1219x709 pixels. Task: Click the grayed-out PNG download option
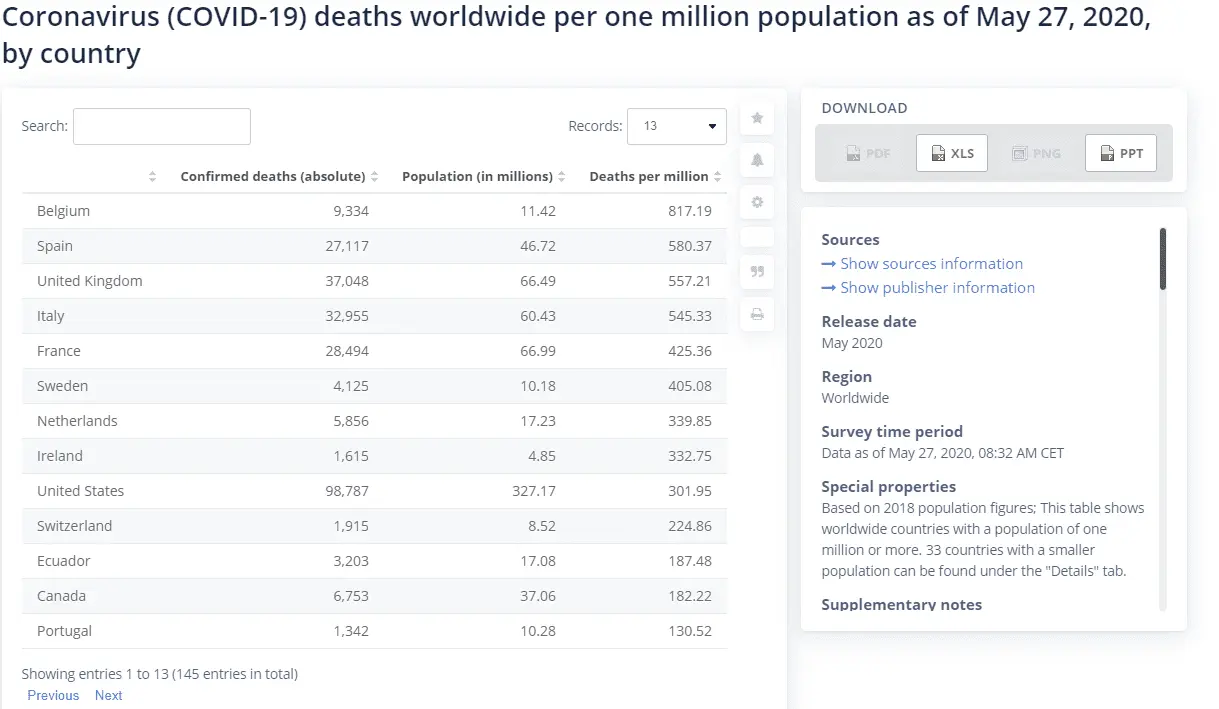(1036, 153)
